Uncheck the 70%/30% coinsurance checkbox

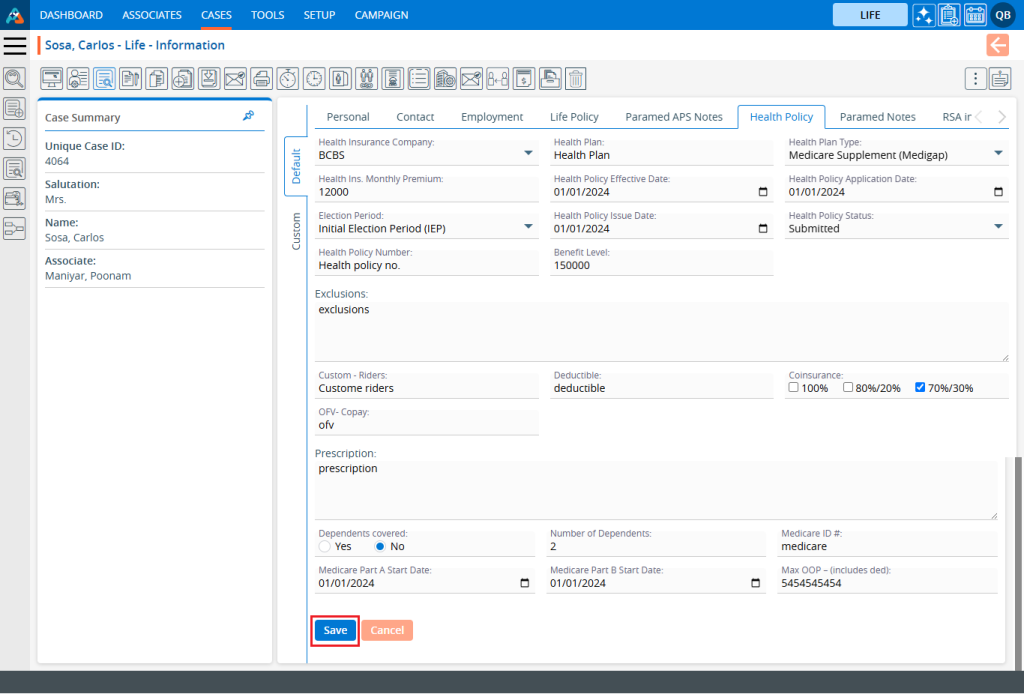click(920, 388)
